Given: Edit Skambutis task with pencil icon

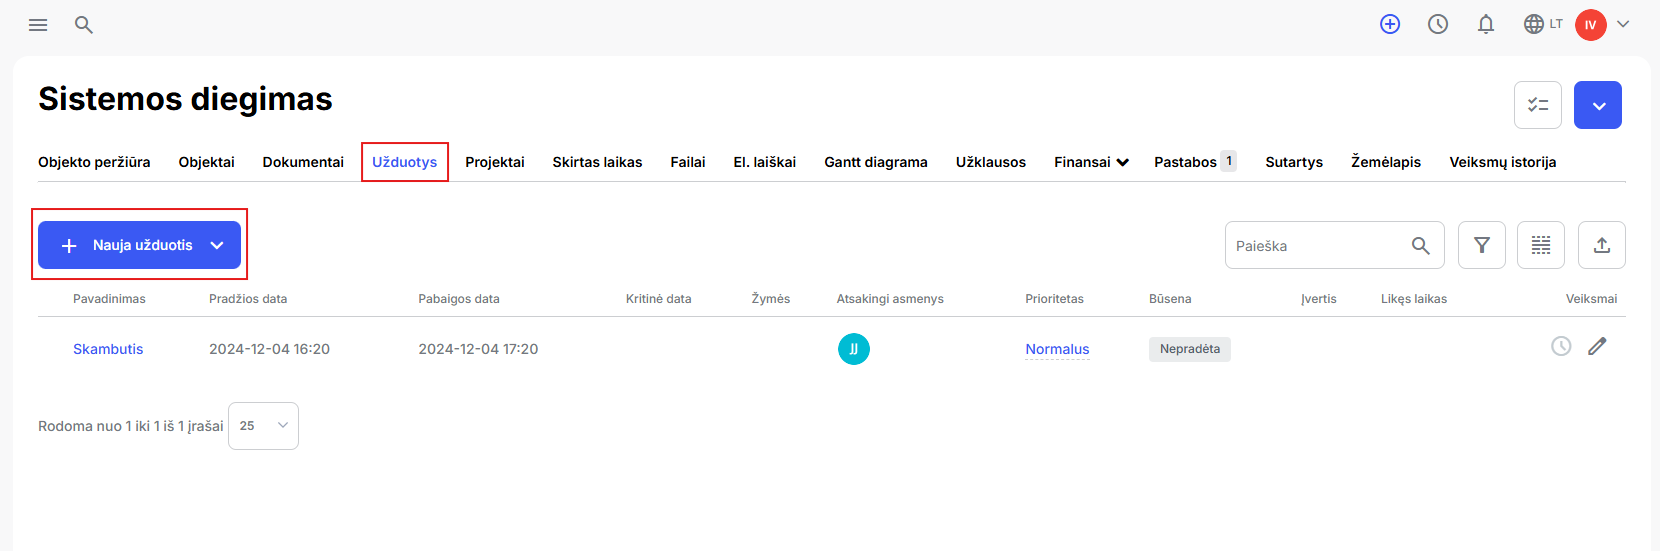Looking at the screenshot, I should pos(1597,346).
